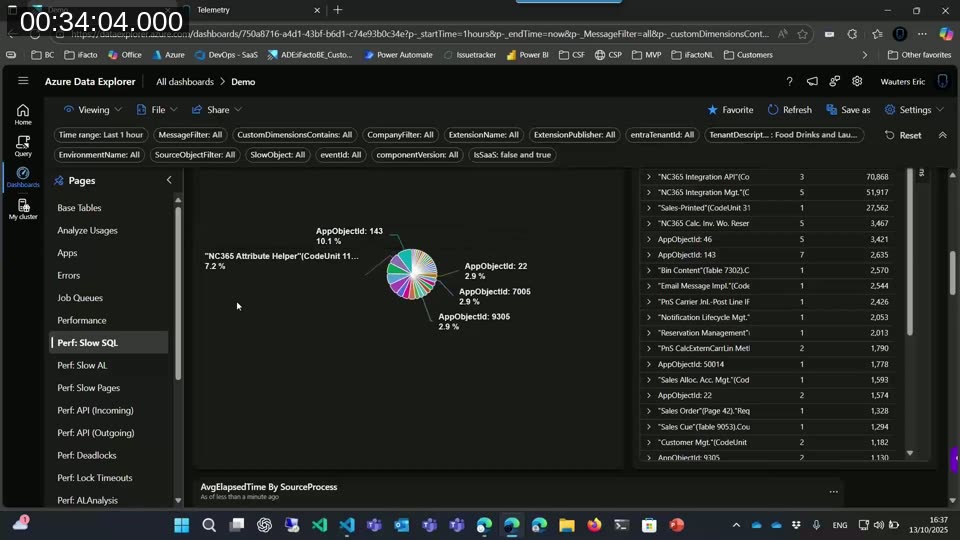Click the AppObjectId: 9305 pie label
This screenshot has width=960, height=540.
(474, 321)
